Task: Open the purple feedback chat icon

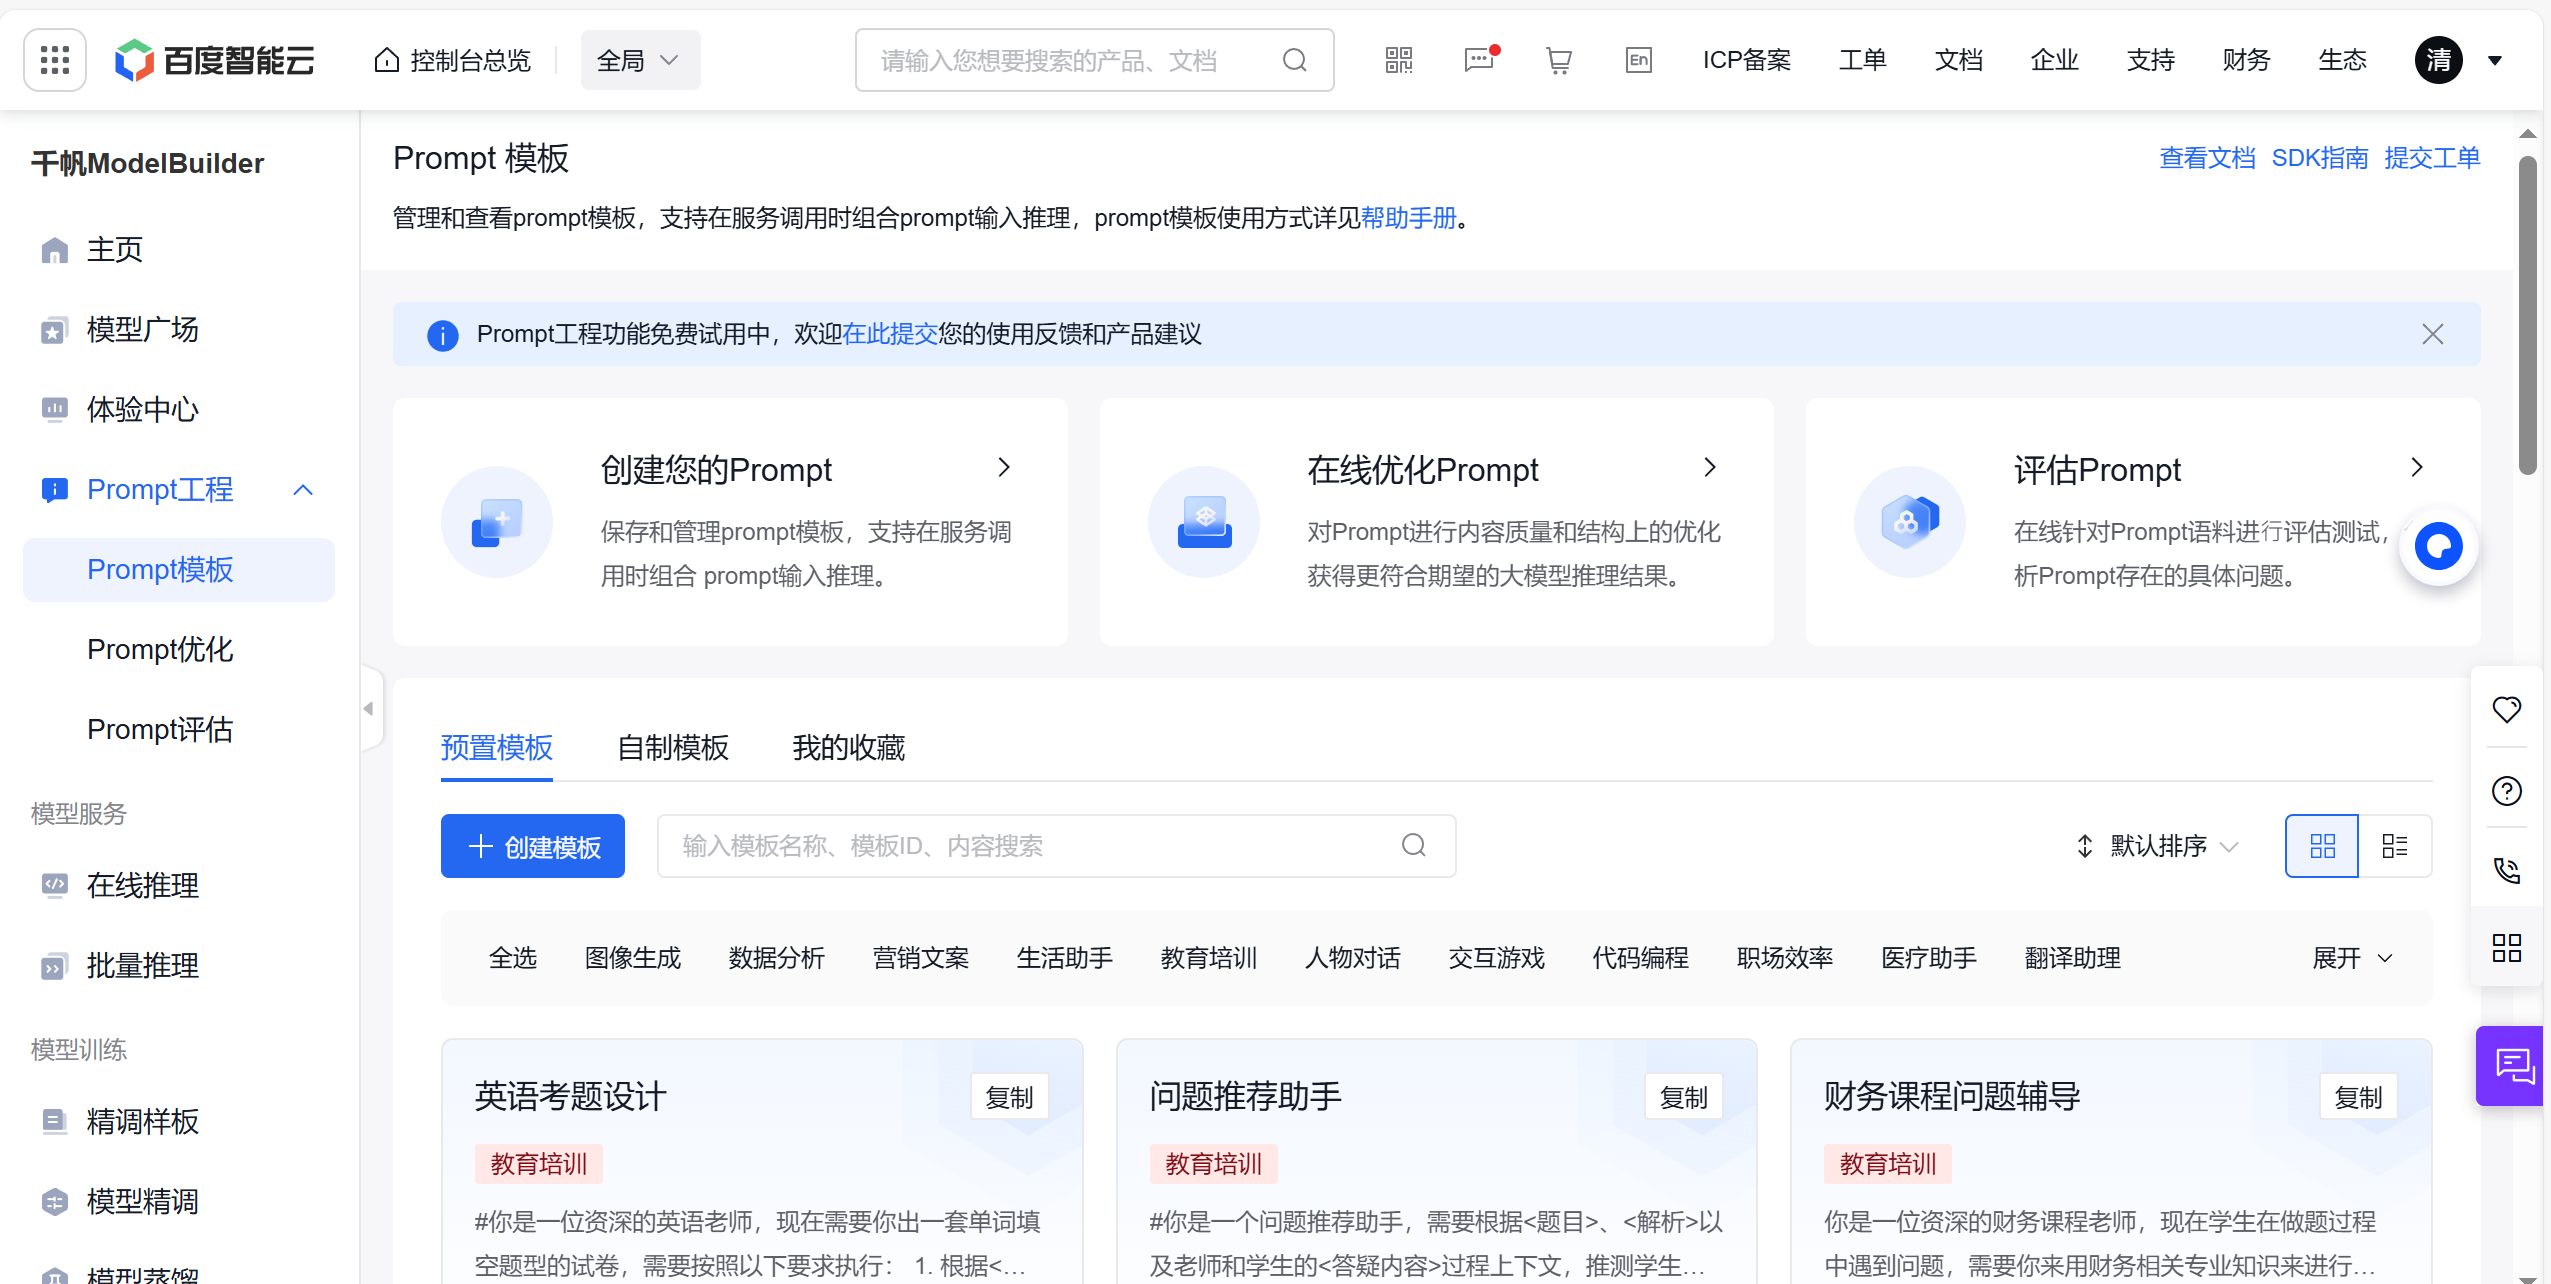Action: point(2513,1065)
